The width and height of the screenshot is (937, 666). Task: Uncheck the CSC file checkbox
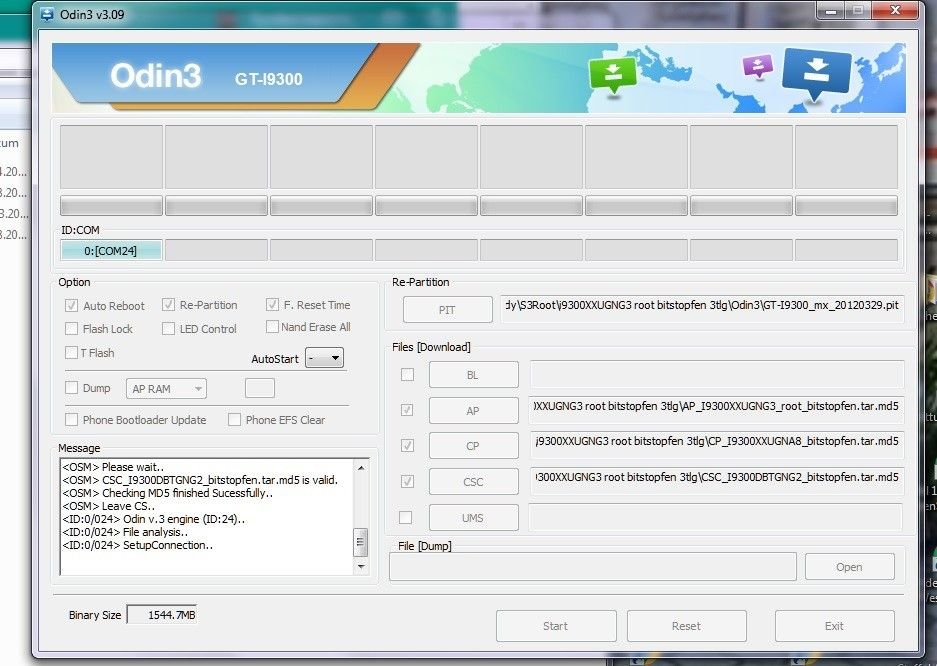click(408, 481)
